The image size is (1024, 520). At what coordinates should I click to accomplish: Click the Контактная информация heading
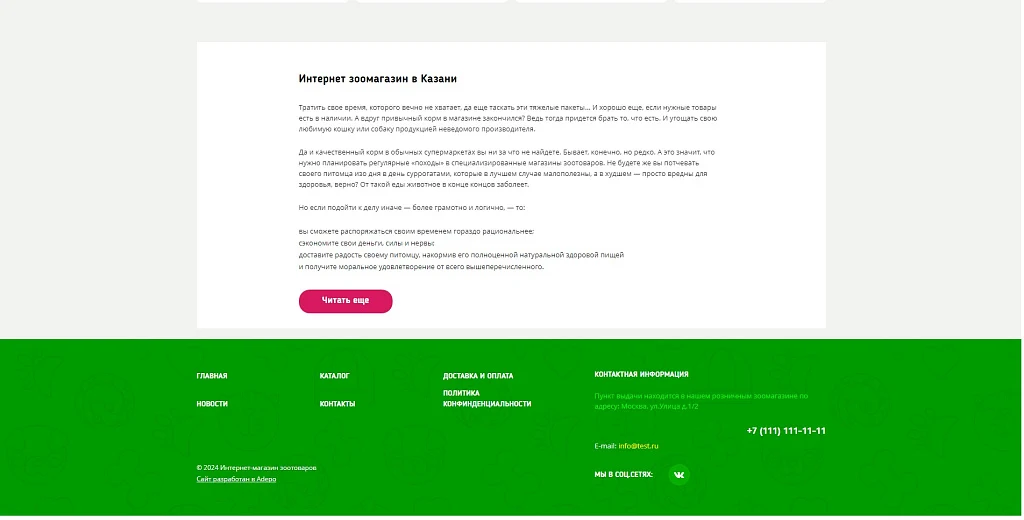(641, 375)
